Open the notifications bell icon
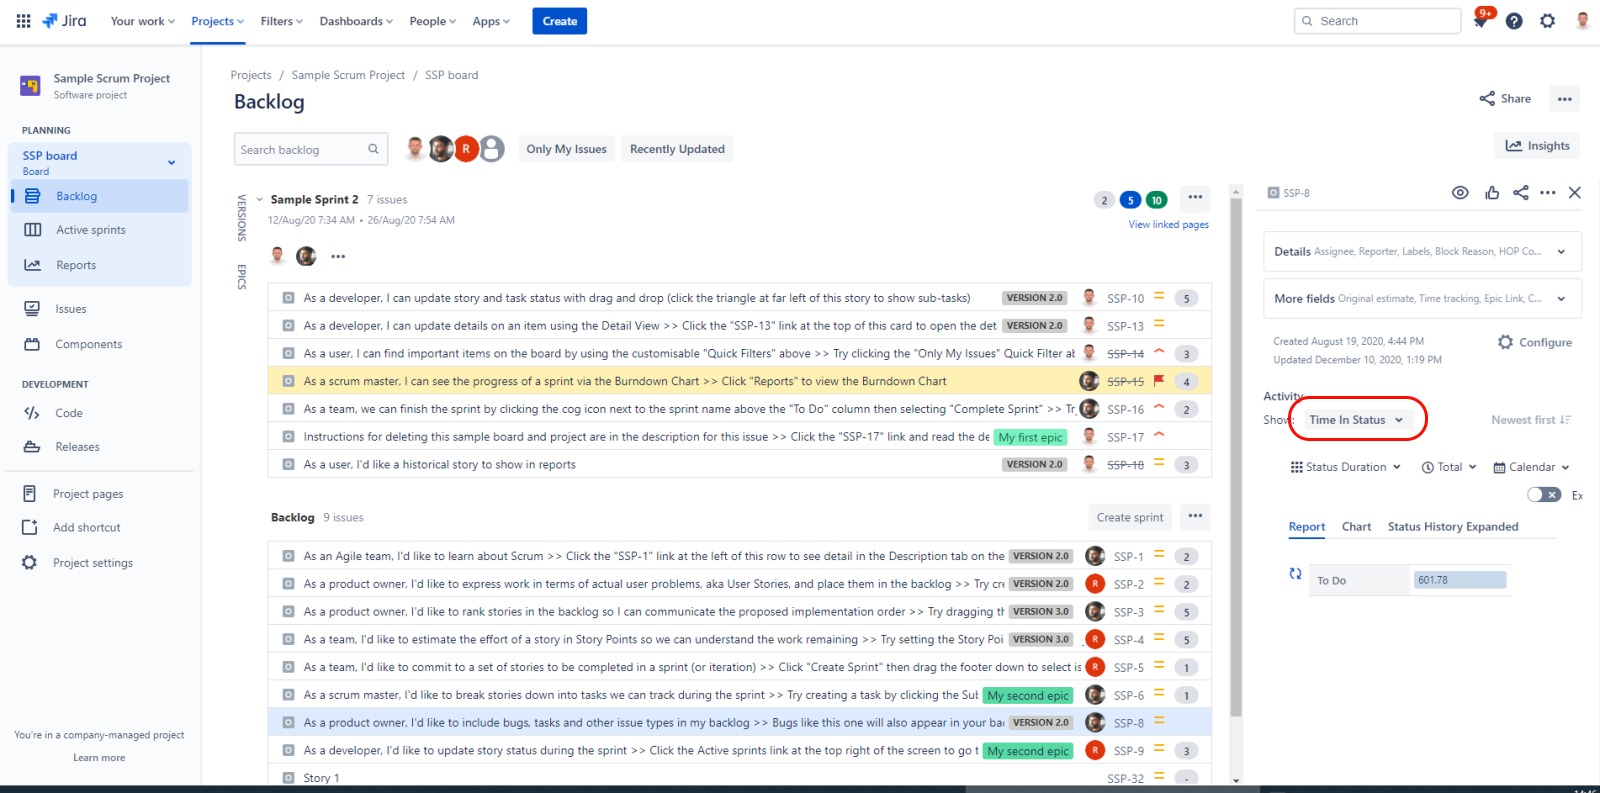1600x793 pixels. (1481, 21)
